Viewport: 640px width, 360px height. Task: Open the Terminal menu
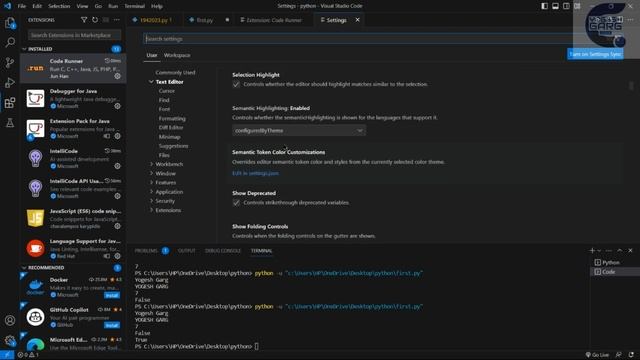click(x=135, y=6)
